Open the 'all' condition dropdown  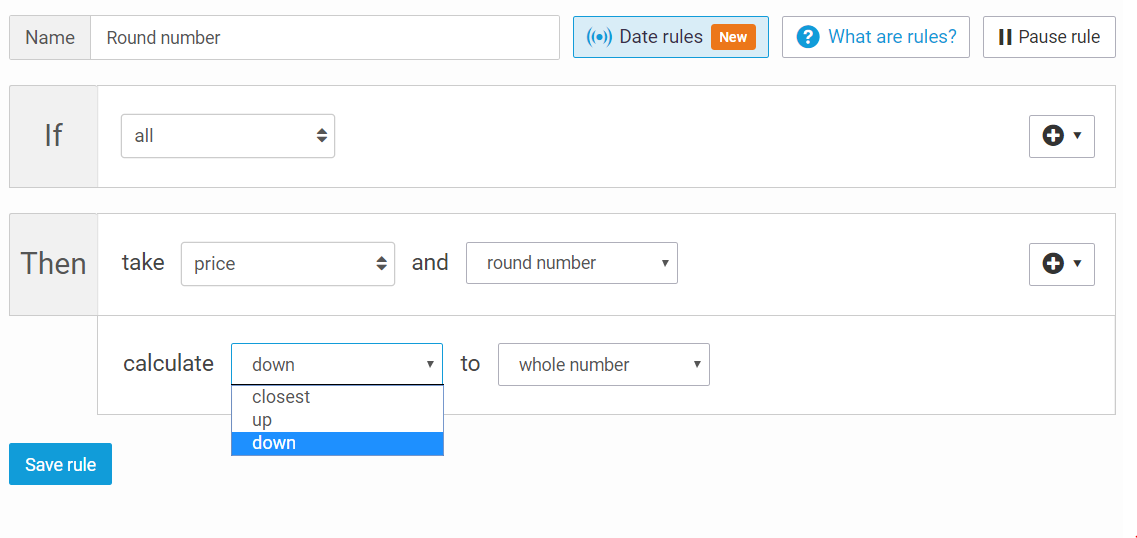coord(228,136)
